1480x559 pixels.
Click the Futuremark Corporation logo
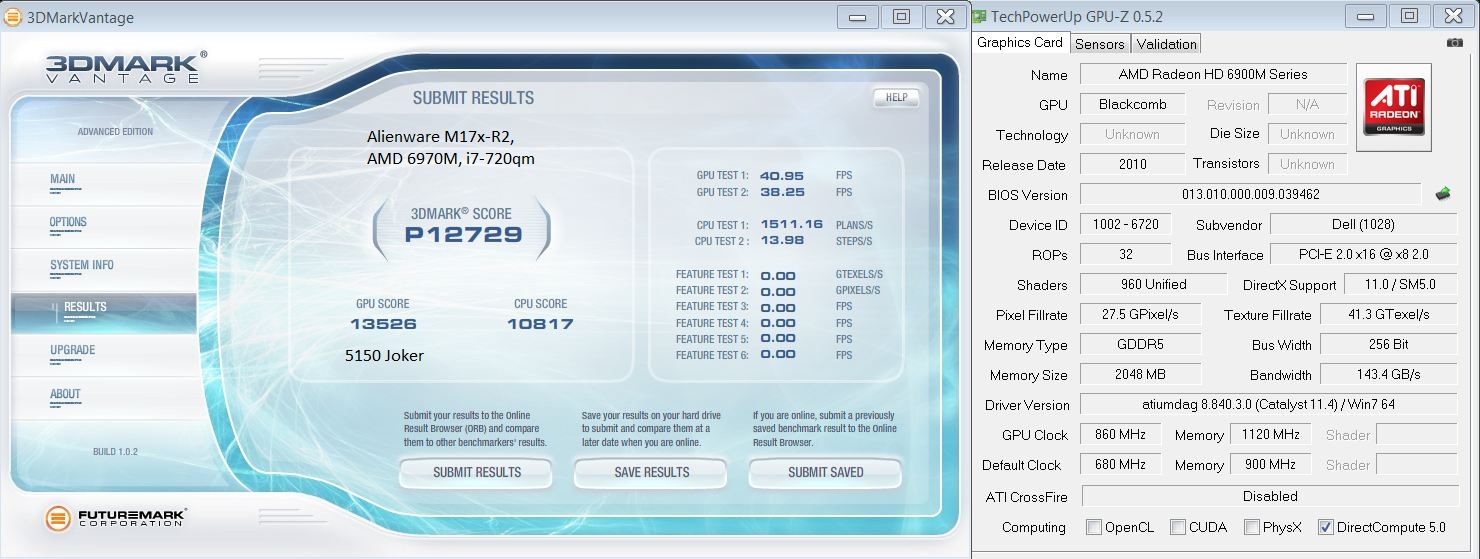point(116,518)
